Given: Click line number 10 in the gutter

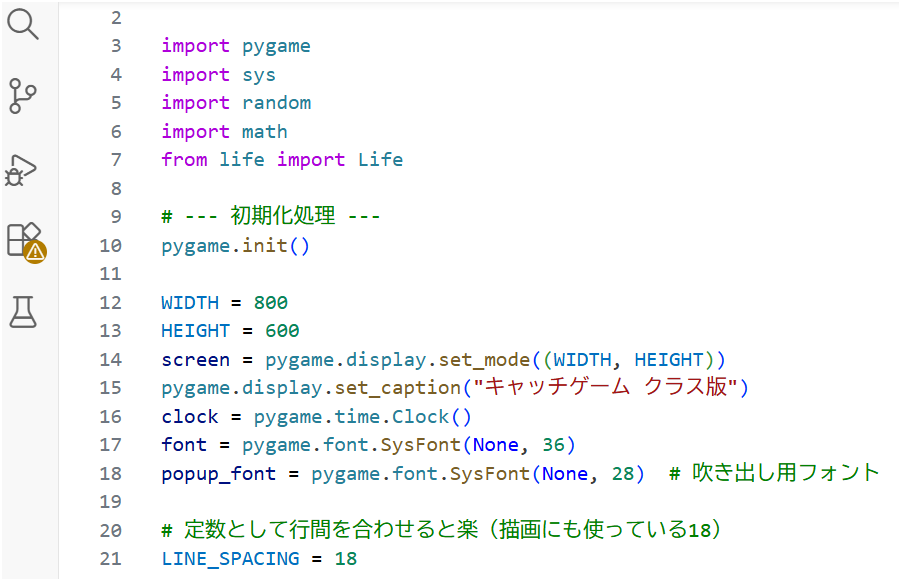Looking at the screenshot, I should coord(110,245).
